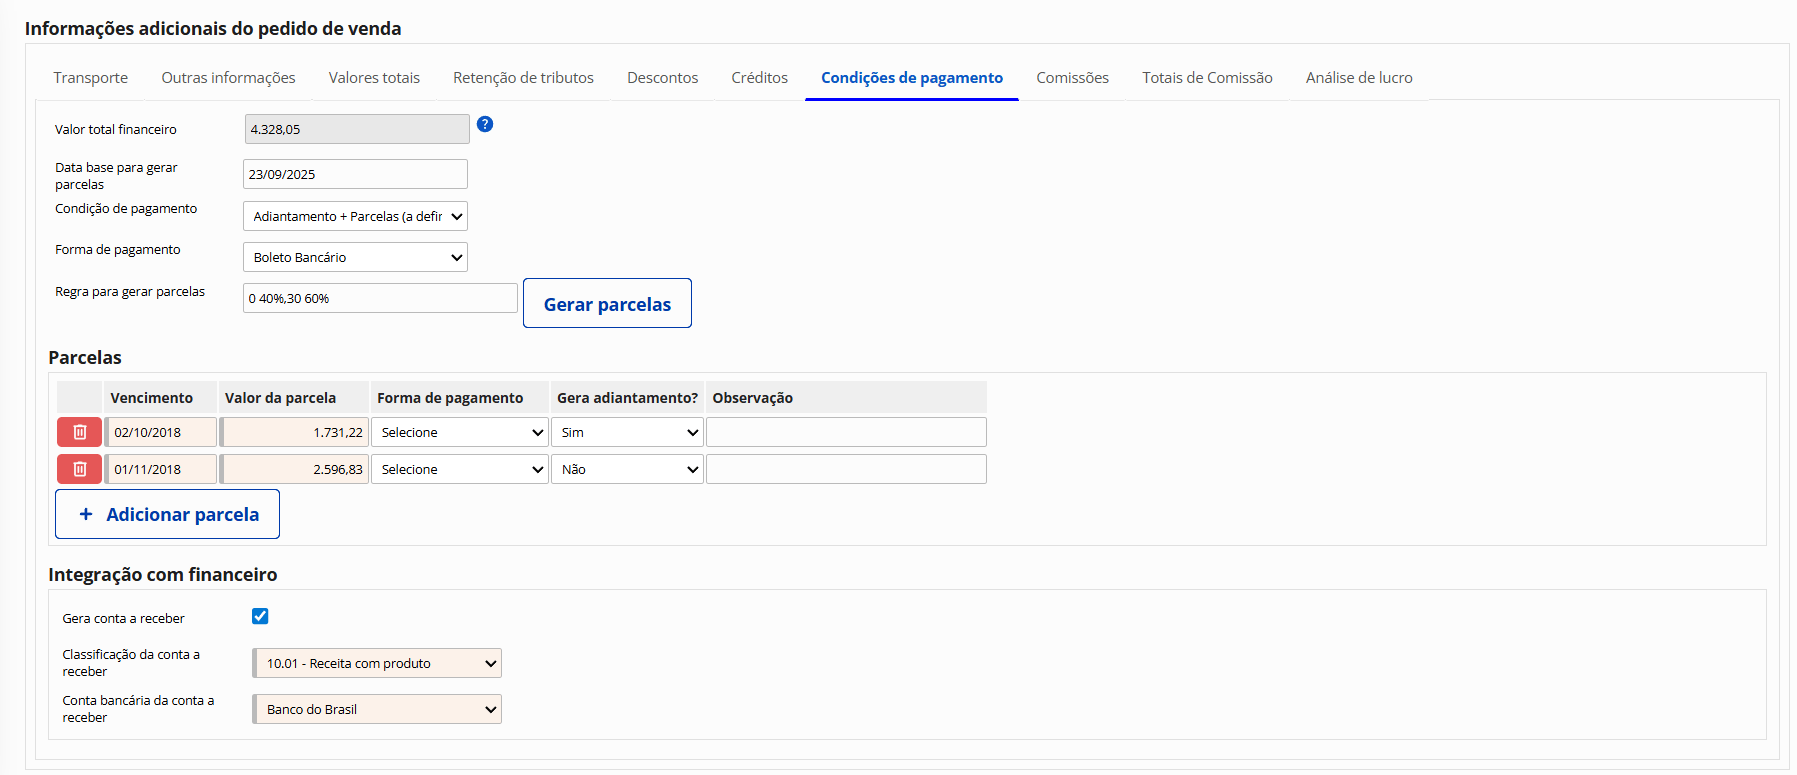
Task: Uncheck the Gera conta a receber checkbox
Action: (260, 616)
